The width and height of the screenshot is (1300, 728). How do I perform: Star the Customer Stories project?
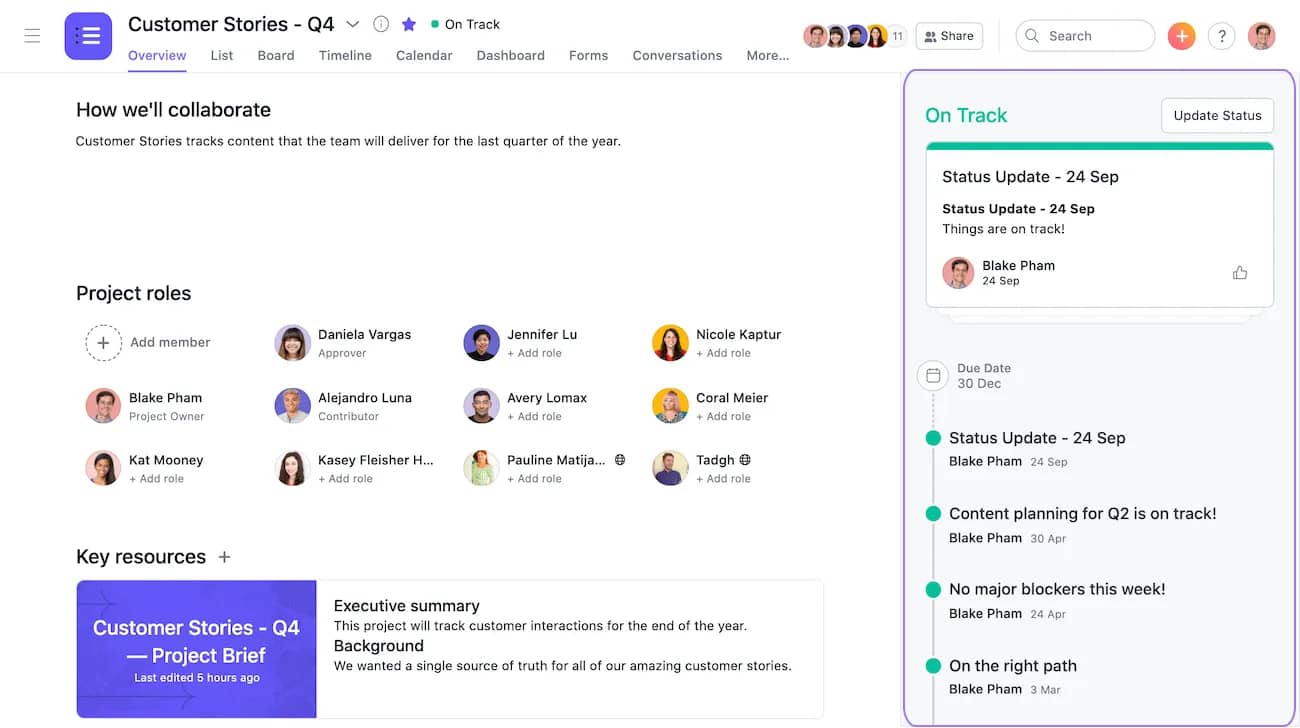click(x=408, y=23)
